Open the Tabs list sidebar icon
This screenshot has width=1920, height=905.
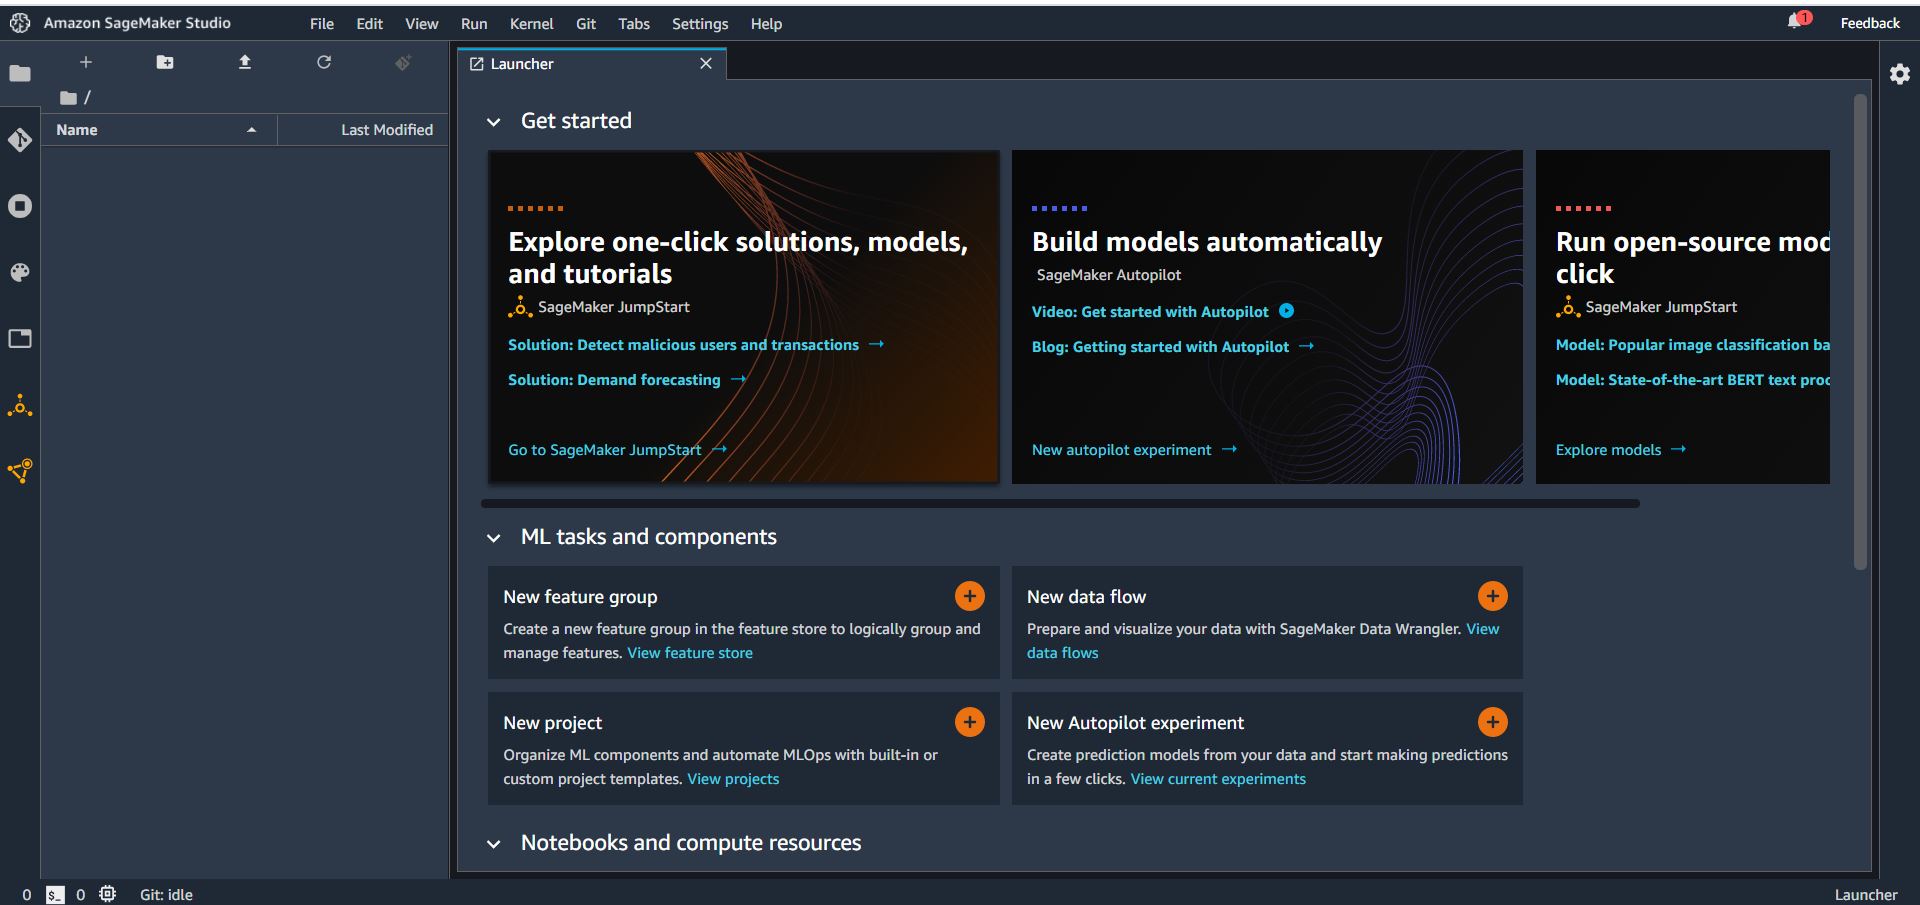click(20, 339)
